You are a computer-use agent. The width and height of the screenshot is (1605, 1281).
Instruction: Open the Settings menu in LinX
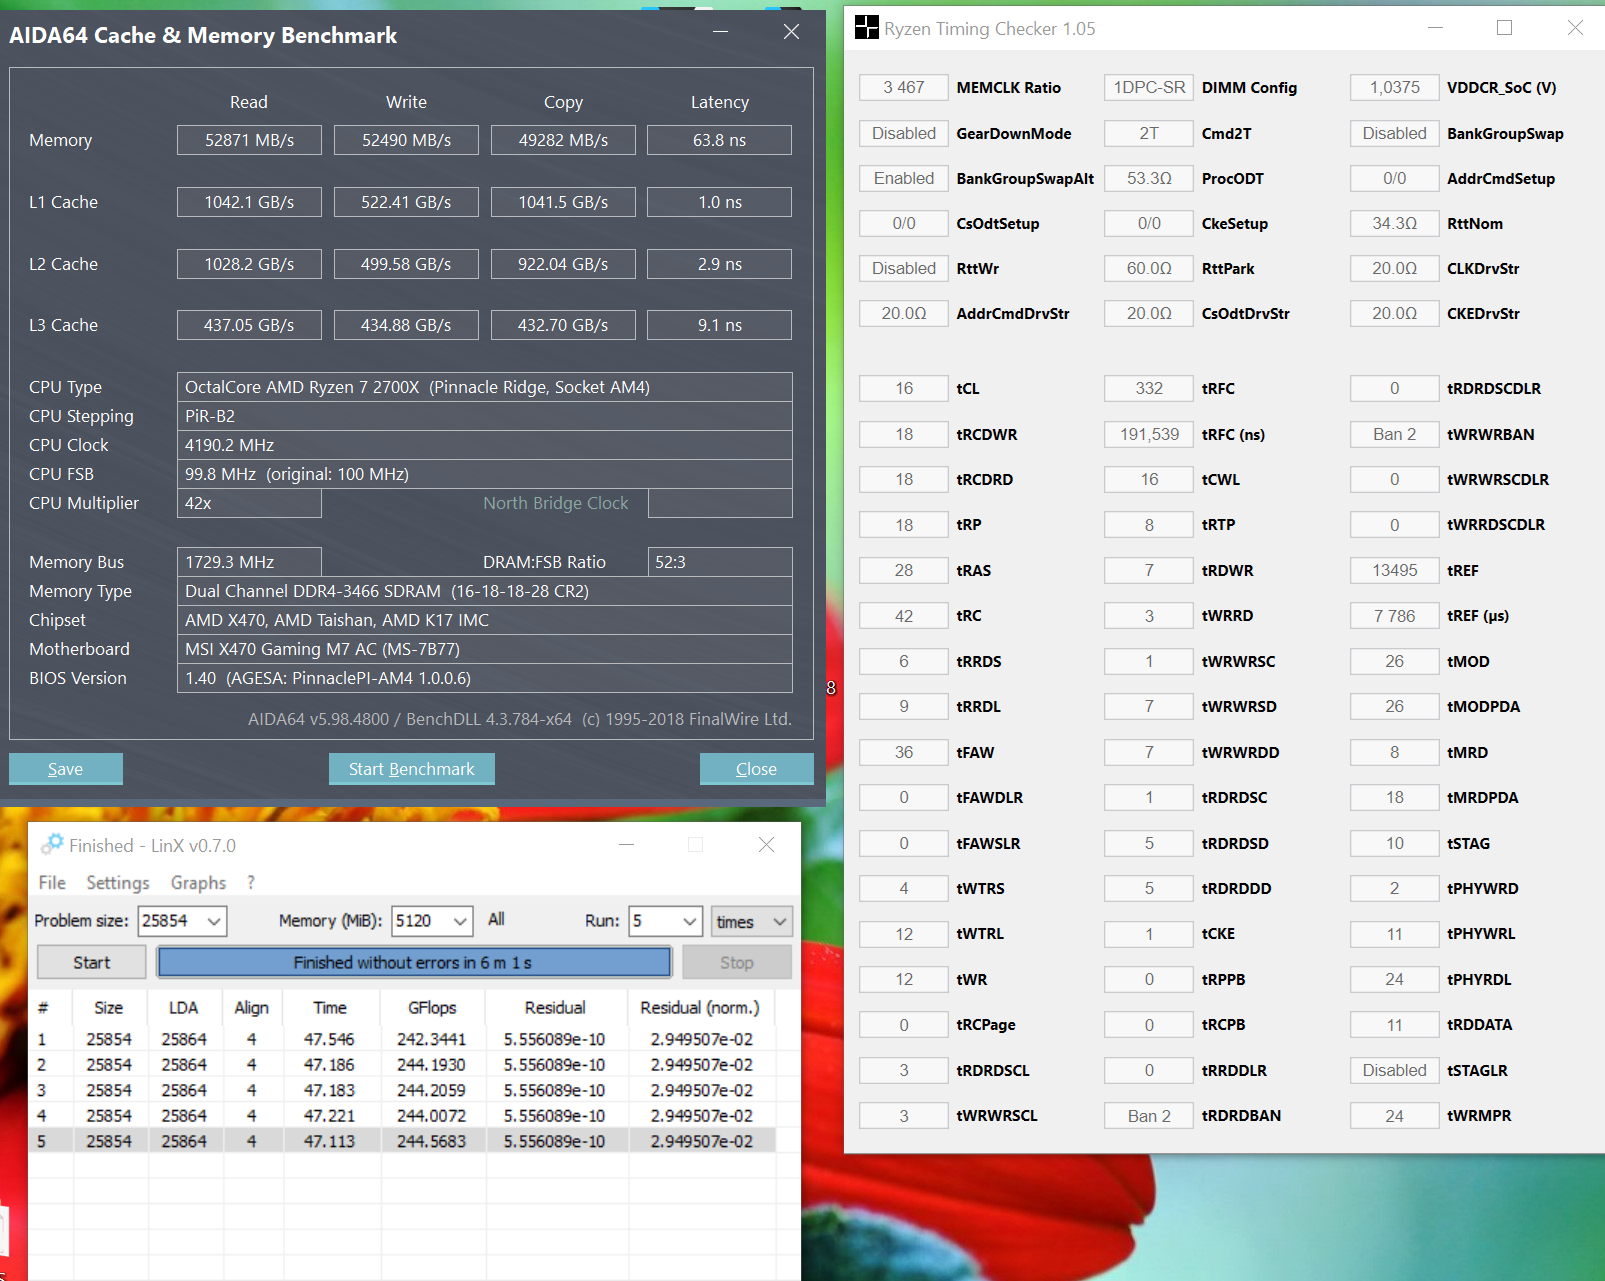click(118, 882)
